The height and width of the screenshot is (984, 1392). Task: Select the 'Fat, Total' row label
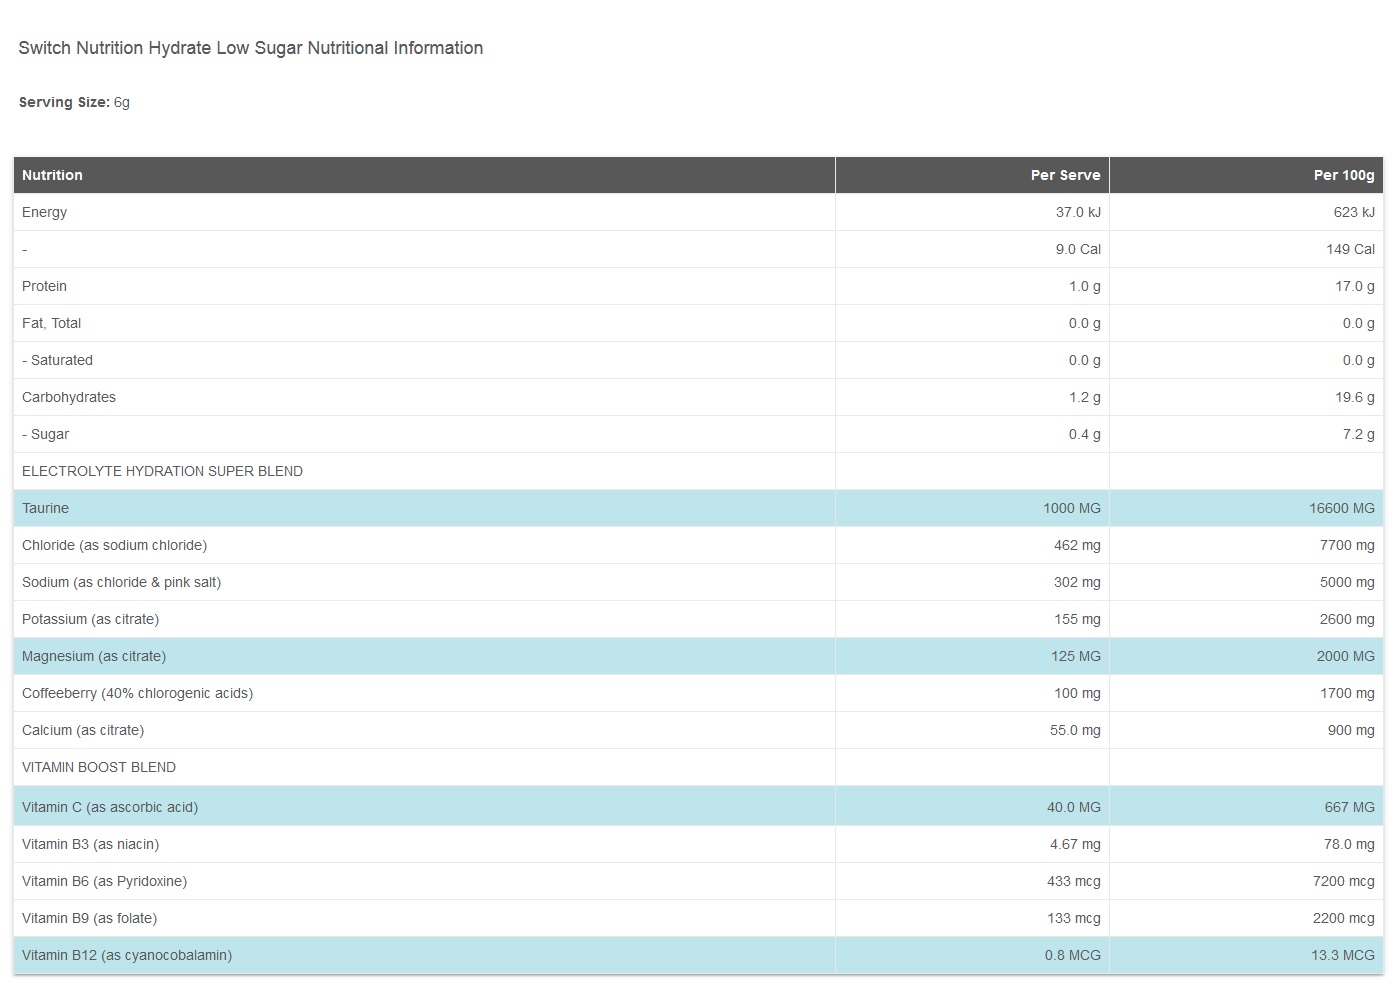(52, 323)
